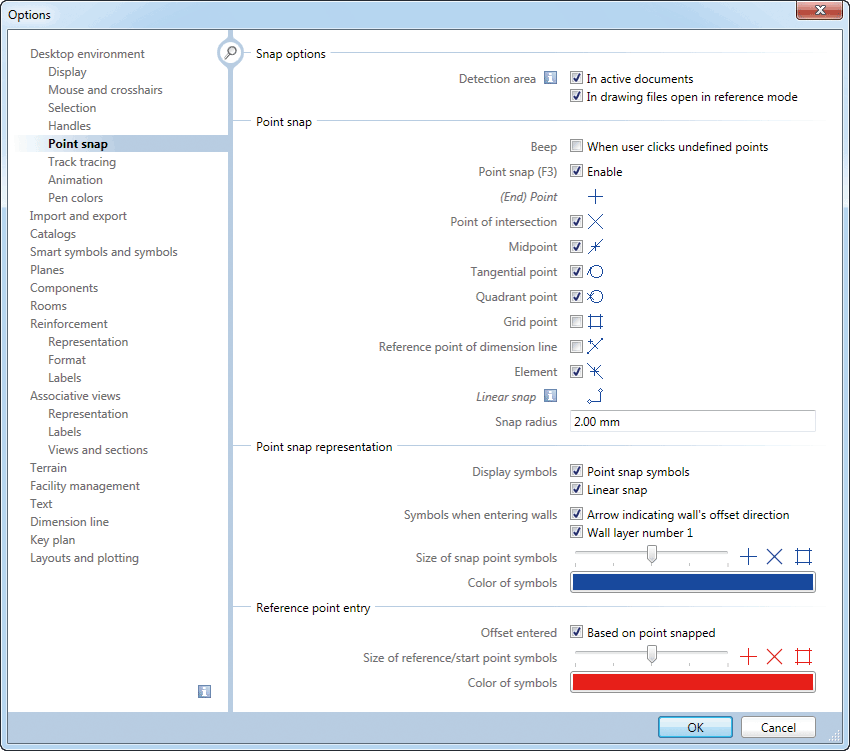The width and height of the screenshot is (850, 751).
Task: Click the search magnifier icon
Action: click(x=231, y=53)
